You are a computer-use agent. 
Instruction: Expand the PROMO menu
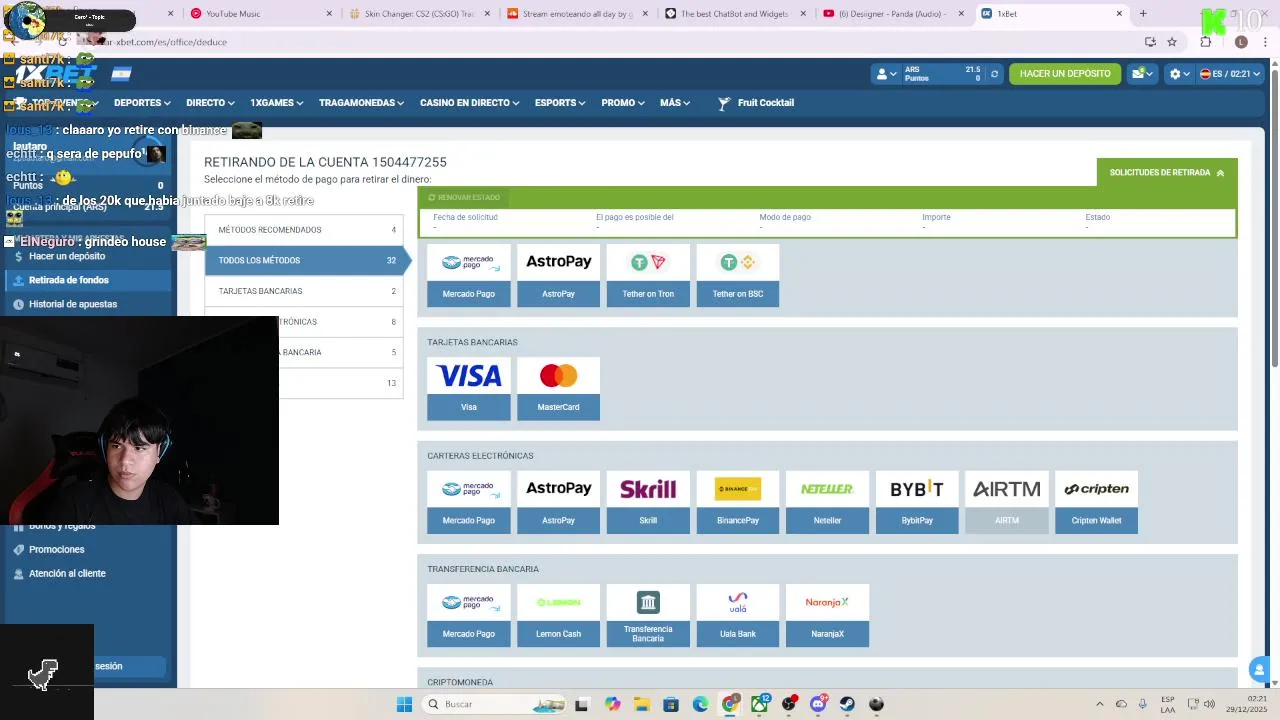pyautogui.click(x=623, y=103)
